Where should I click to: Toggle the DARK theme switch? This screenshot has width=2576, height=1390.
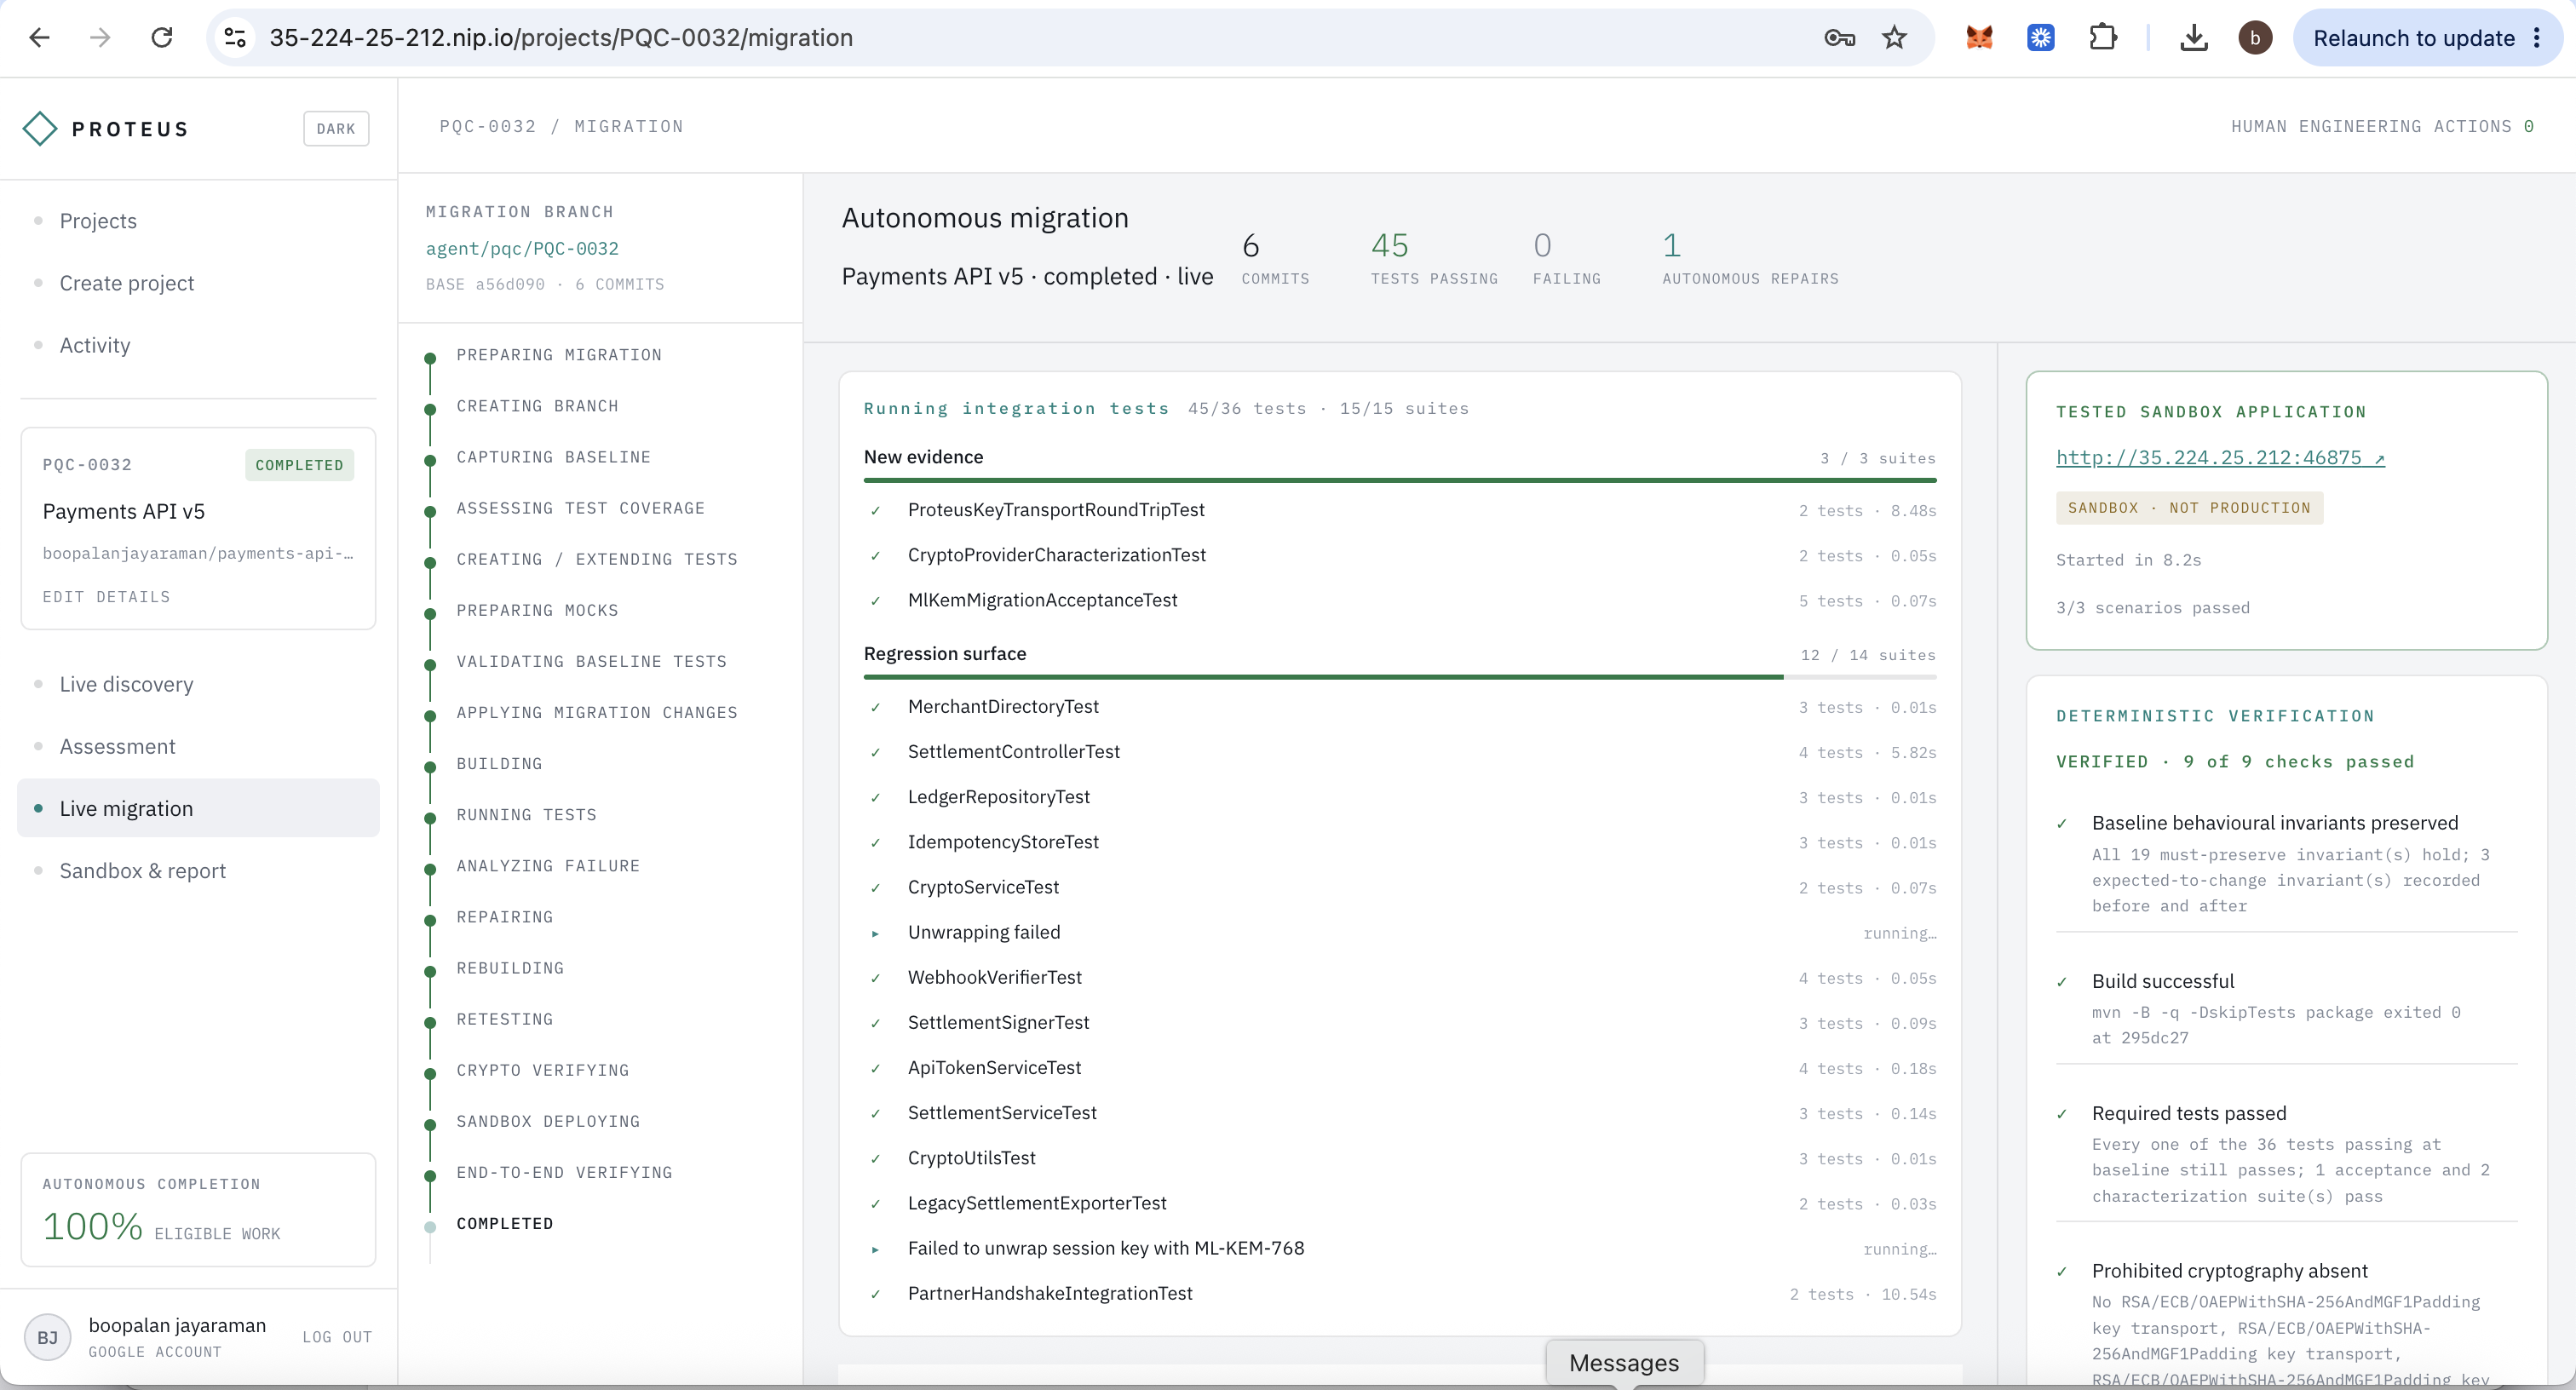[336, 128]
